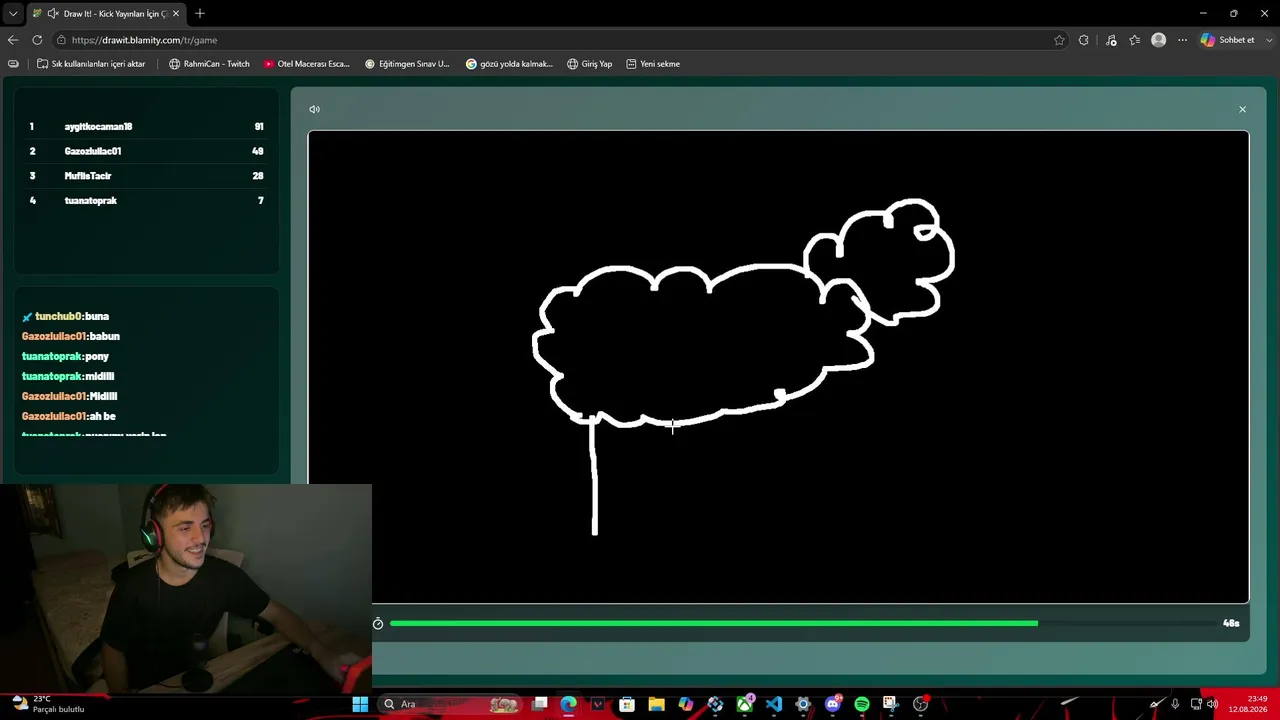Open Discord from the taskbar
The width and height of the screenshot is (1280, 720).
point(833,704)
